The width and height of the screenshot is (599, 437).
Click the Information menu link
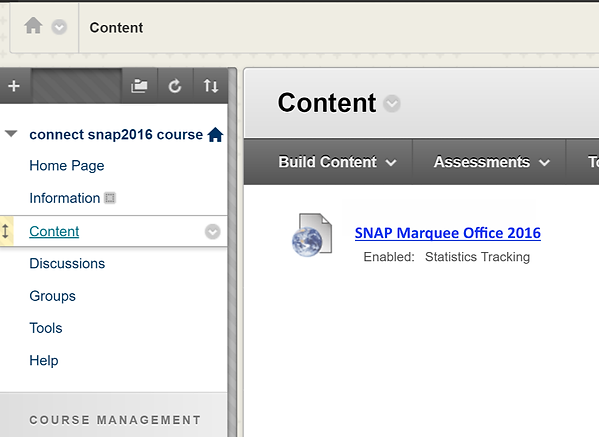(65, 198)
